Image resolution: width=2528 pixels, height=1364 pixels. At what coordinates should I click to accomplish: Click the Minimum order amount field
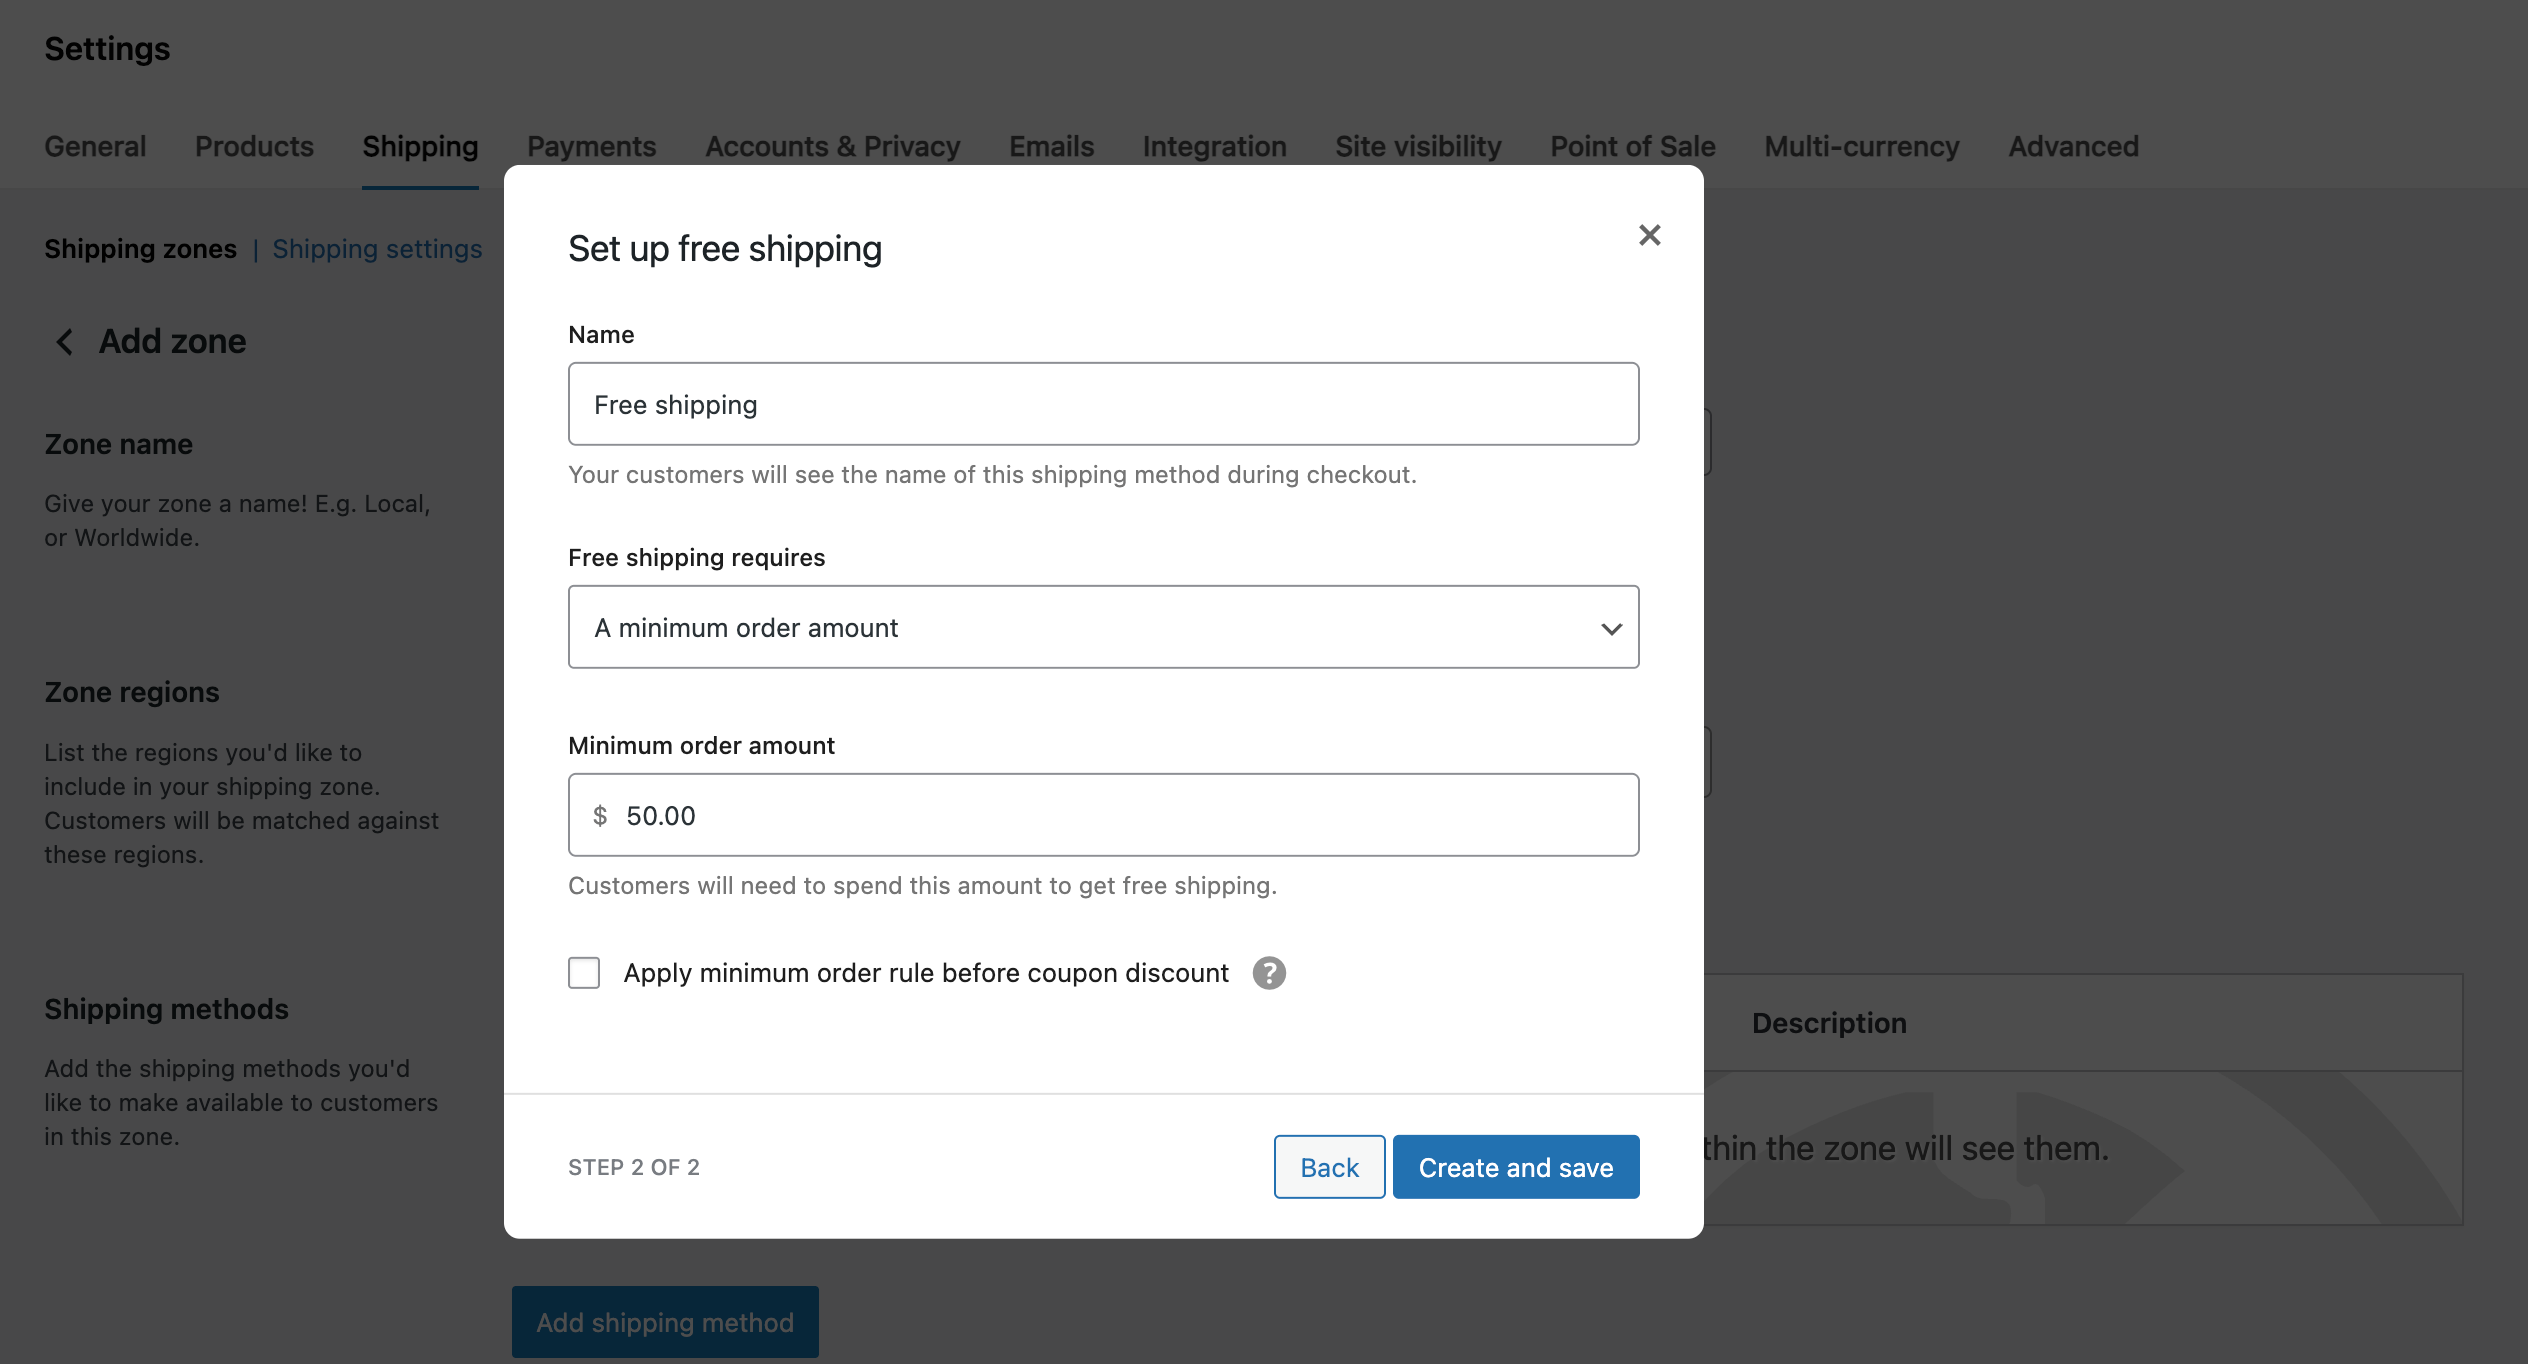1103,815
